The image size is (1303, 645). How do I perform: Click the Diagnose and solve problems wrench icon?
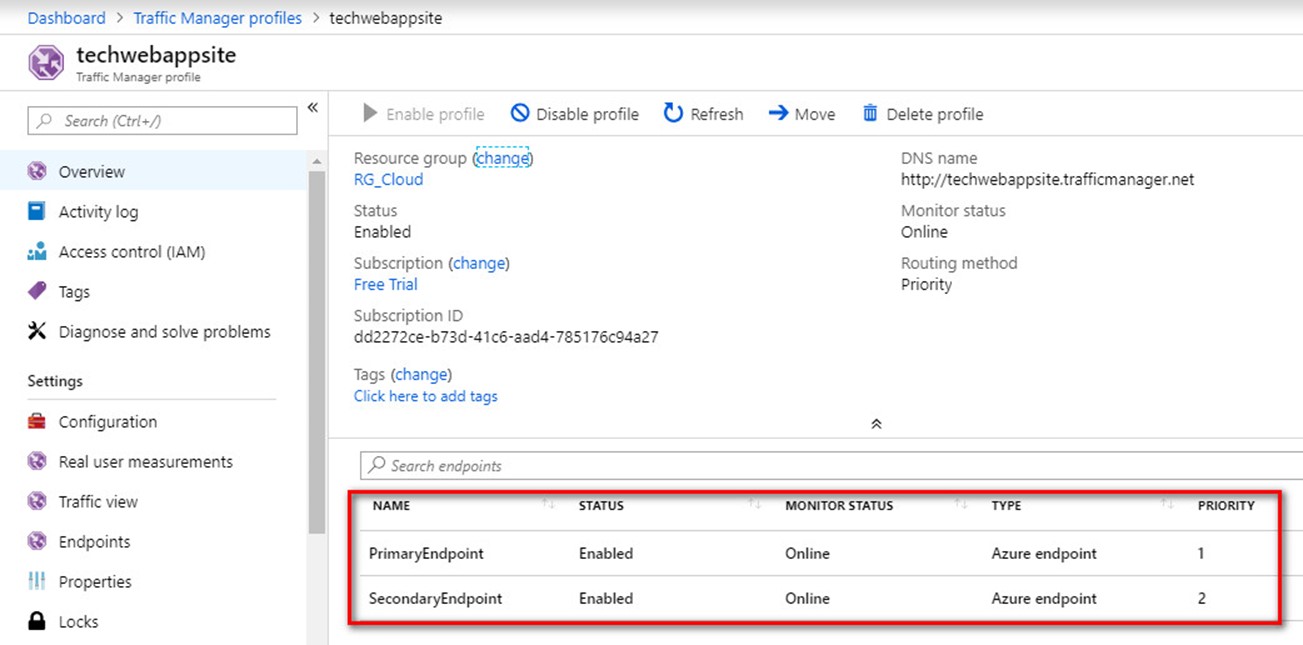click(x=37, y=331)
